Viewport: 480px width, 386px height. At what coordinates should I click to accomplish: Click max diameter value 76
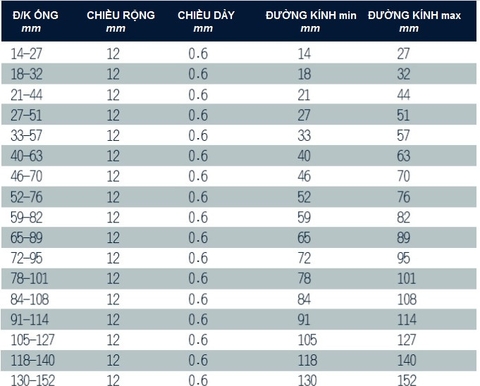click(403, 197)
